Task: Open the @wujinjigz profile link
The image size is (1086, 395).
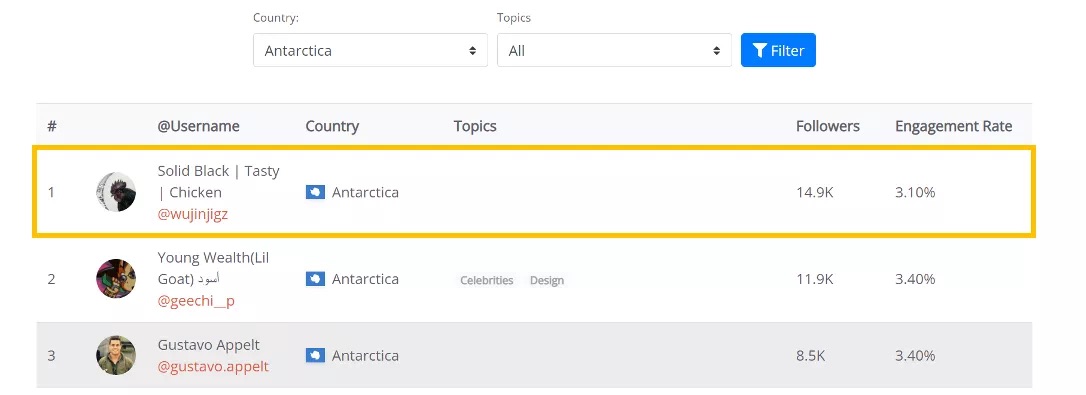Action: [x=193, y=214]
